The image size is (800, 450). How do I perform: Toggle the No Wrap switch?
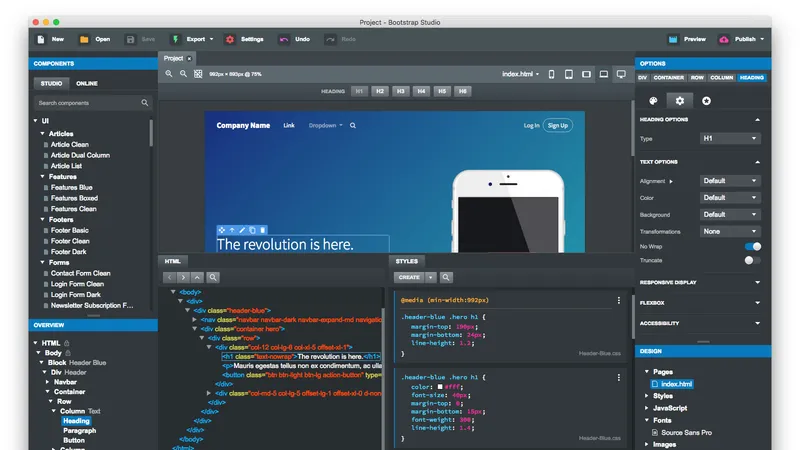753,246
